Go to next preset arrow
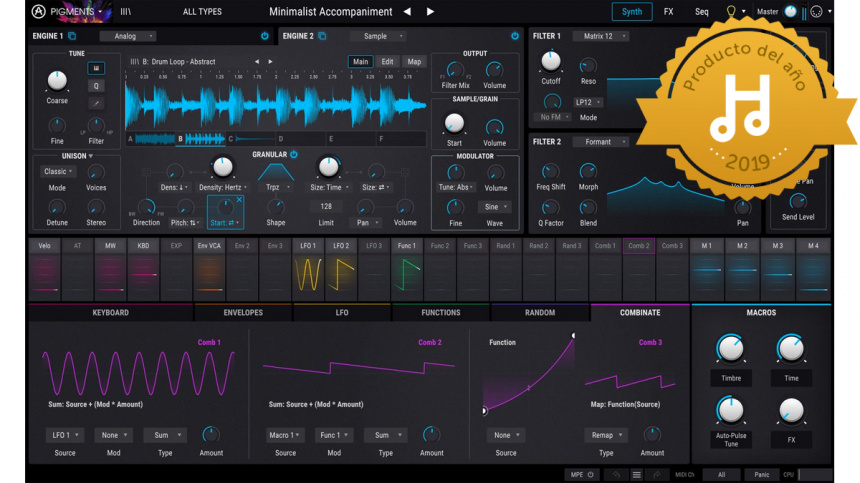The image size is (860, 483). 430,12
